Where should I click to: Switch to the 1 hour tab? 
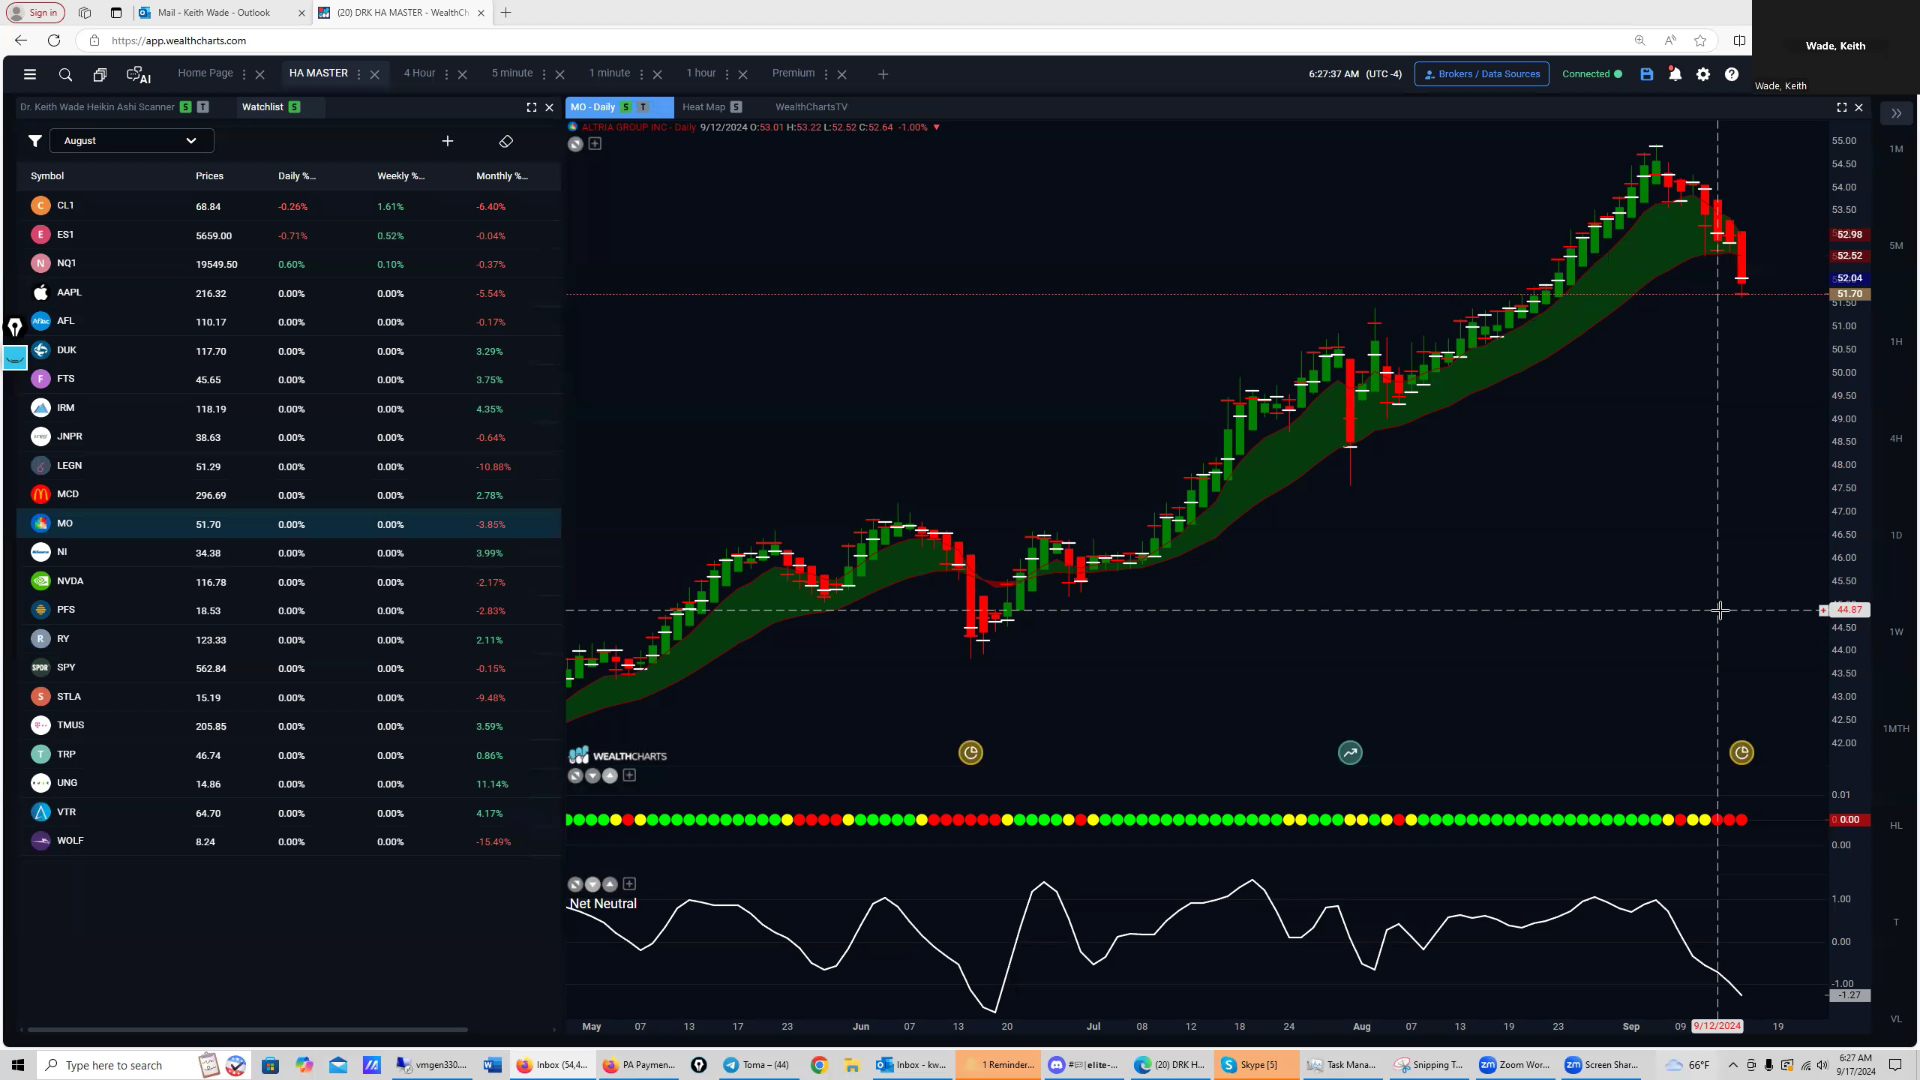click(701, 73)
